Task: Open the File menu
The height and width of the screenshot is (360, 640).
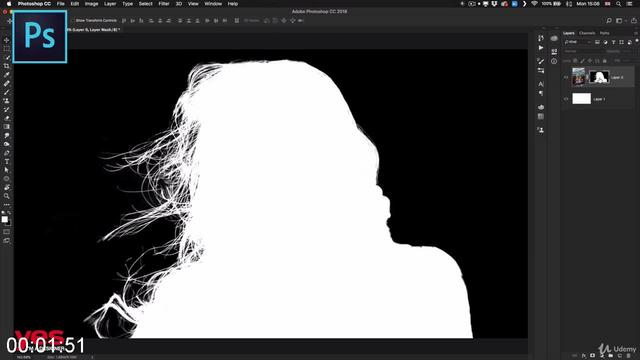Action: (60, 4)
